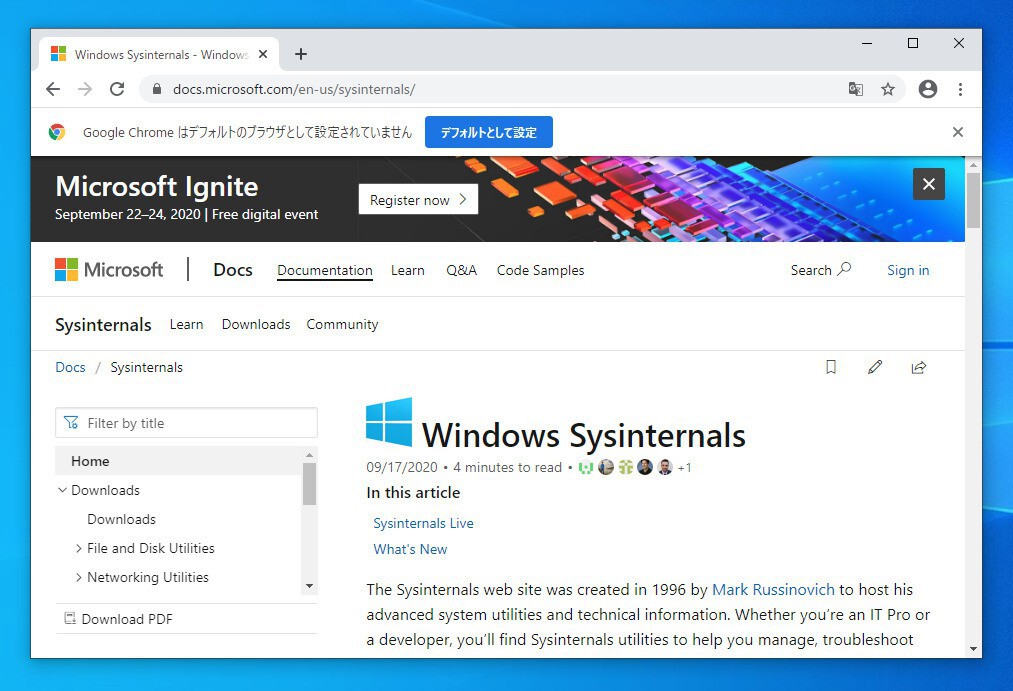Jump to What's New section

tap(410, 549)
